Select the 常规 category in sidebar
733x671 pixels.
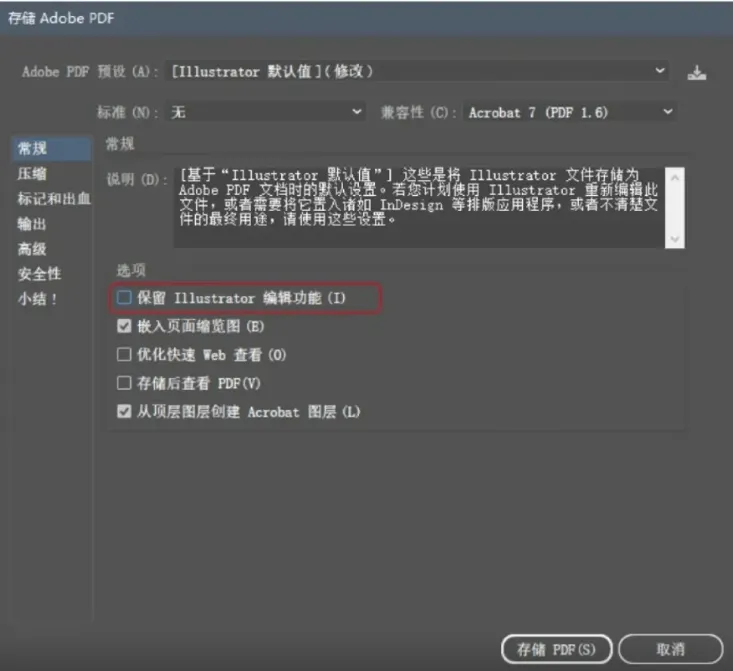[x=51, y=149]
